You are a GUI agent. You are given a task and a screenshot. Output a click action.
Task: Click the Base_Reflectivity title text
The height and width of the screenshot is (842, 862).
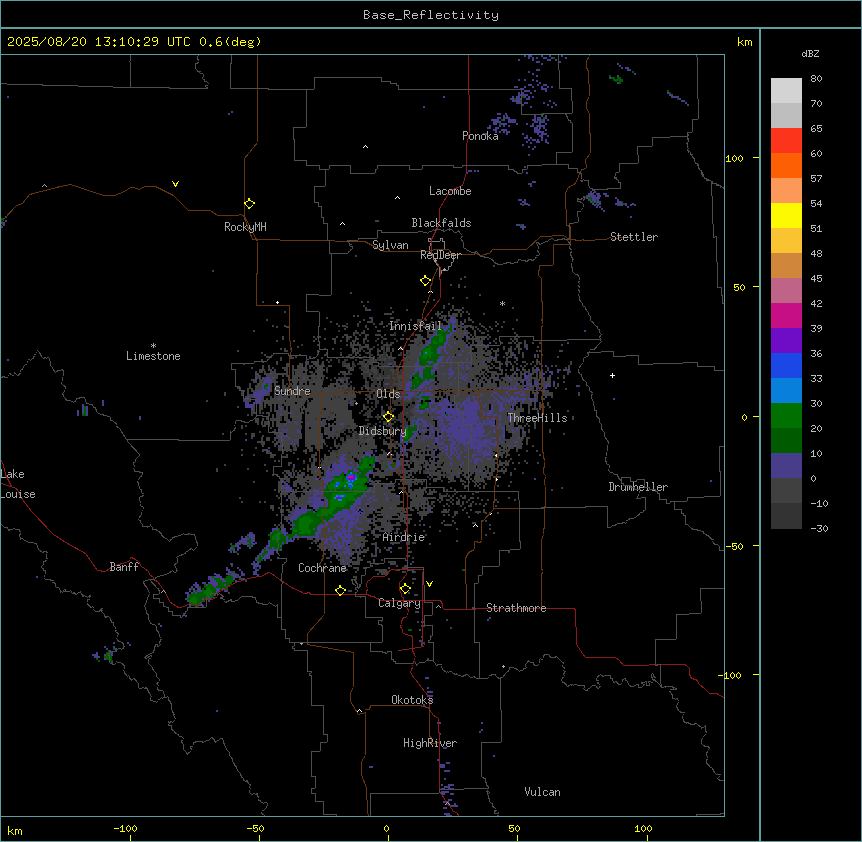(431, 15)
